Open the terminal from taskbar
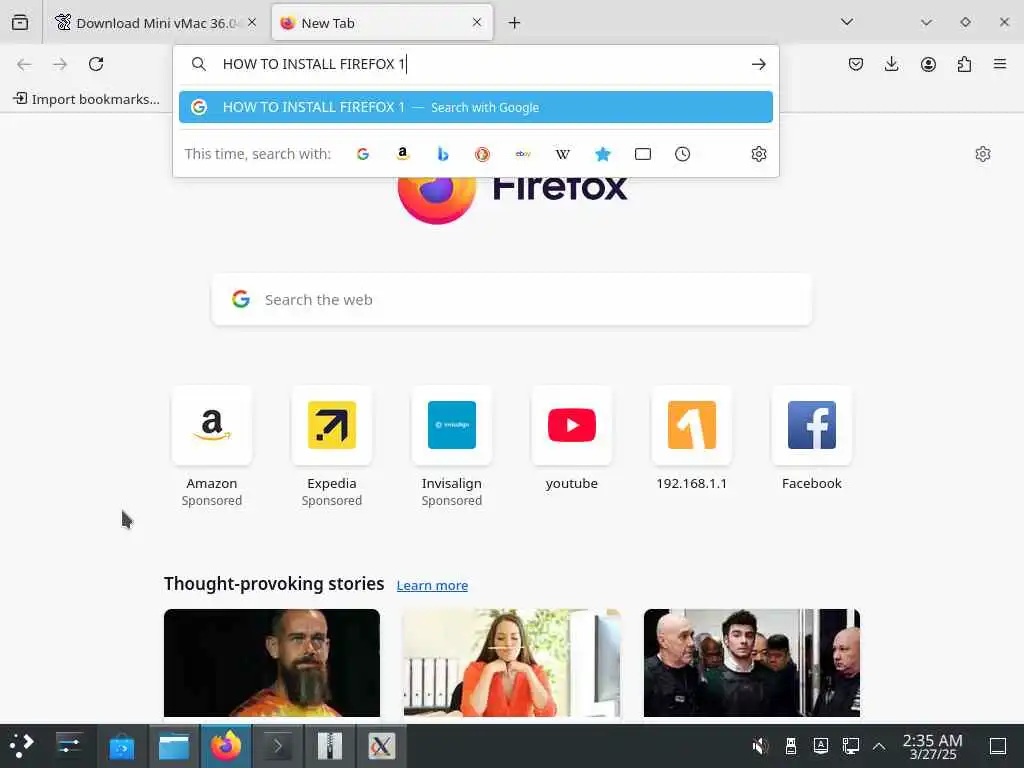The height and width of the screenshot is (768, 1024). tap(278, 746)
